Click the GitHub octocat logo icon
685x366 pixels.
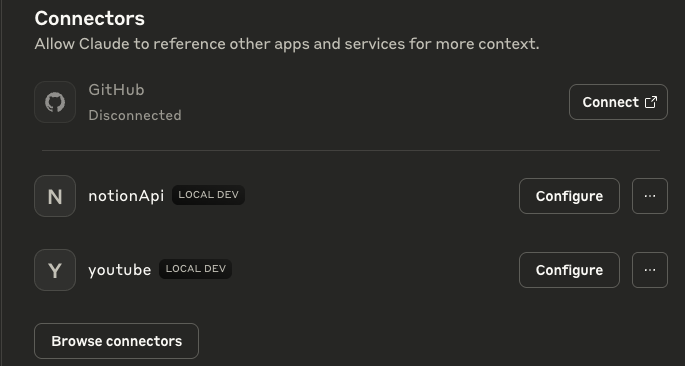click(x=55, y=102)
